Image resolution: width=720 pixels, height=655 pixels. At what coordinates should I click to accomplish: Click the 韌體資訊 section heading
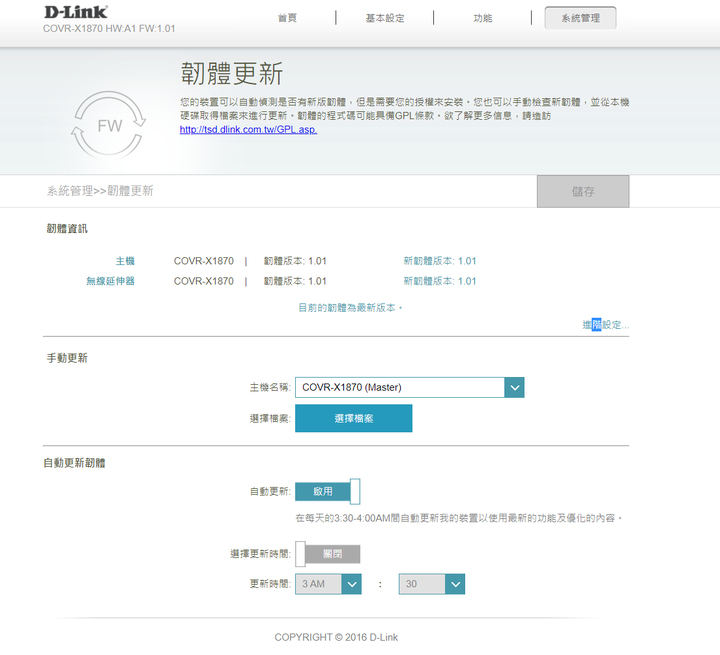tap(67, 228)
